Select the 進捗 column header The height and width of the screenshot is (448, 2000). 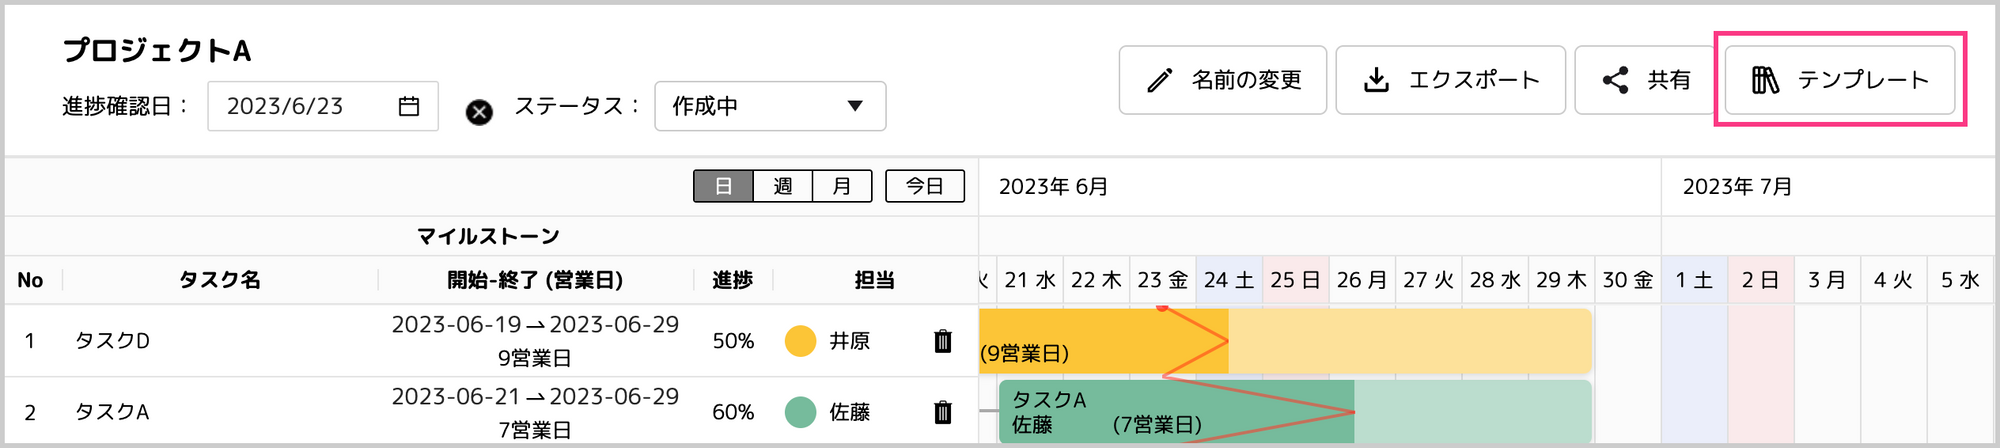coord(732,280)
